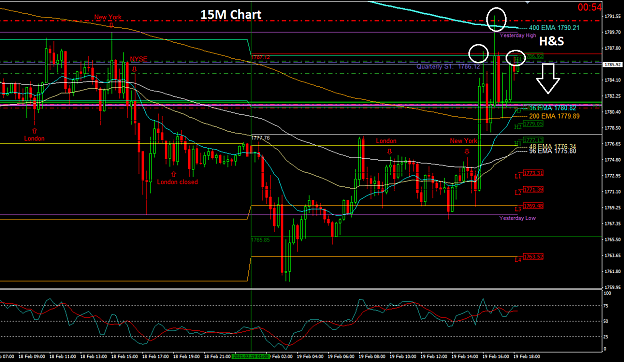Select the 96 EMA 1775.80 label

(552, 151)
